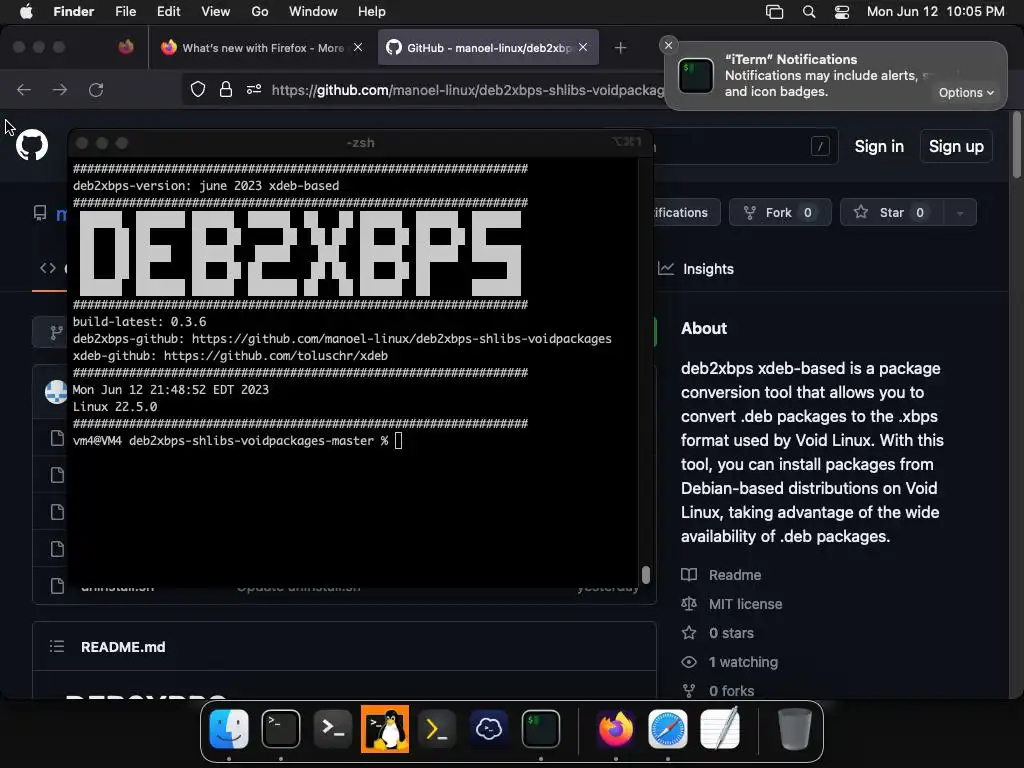
Task: Open Finder from the Dock
Action: click(229, 728)
